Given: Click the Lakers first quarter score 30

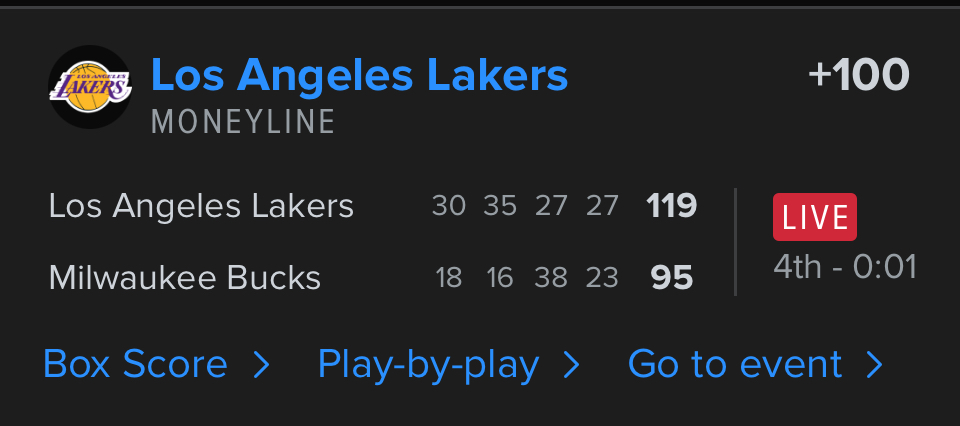Looking at the screenshot, I should [x=449, y=206].
